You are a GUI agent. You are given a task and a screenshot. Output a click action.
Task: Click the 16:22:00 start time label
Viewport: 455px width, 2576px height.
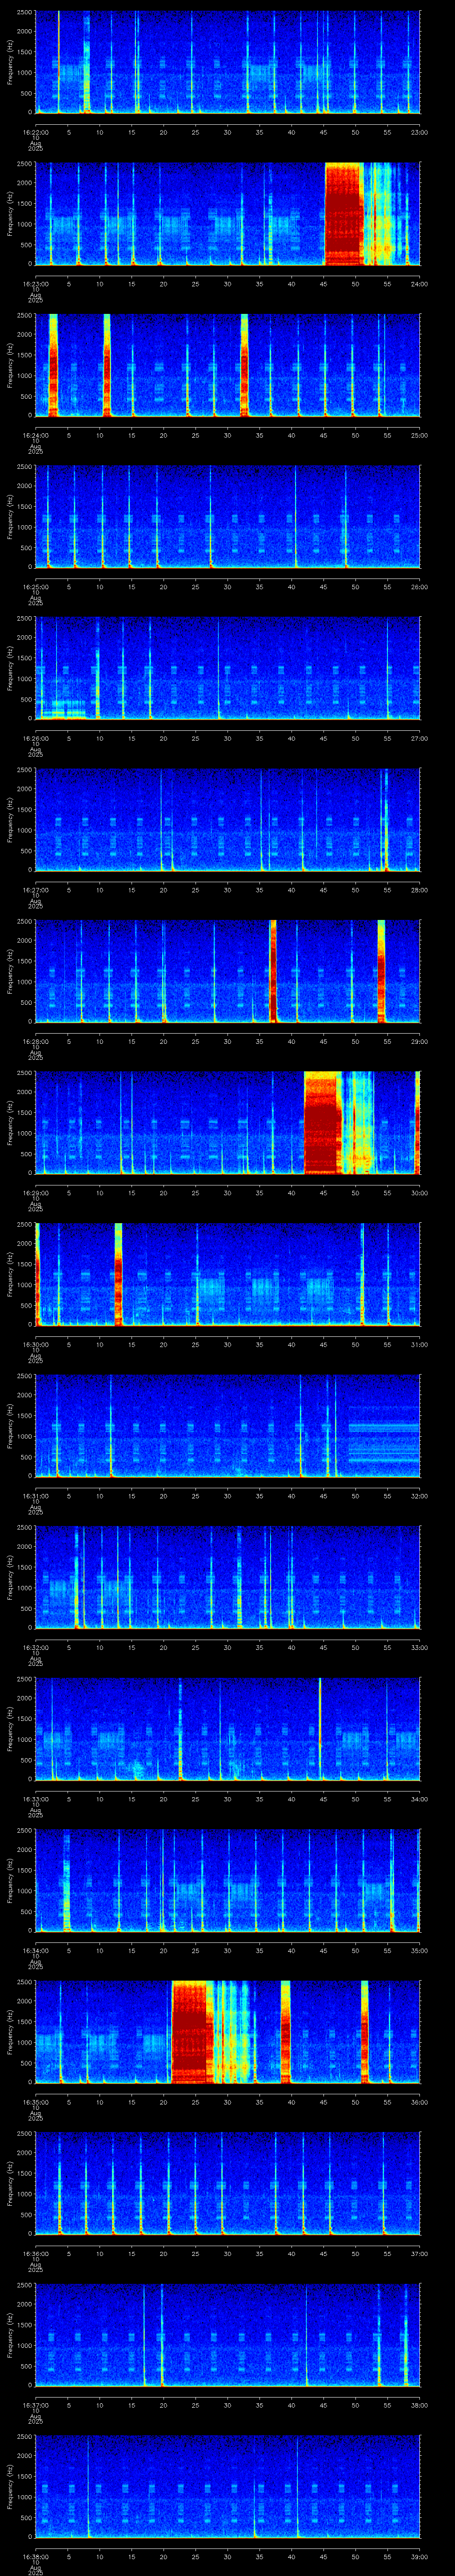click(x=36, y=132)
